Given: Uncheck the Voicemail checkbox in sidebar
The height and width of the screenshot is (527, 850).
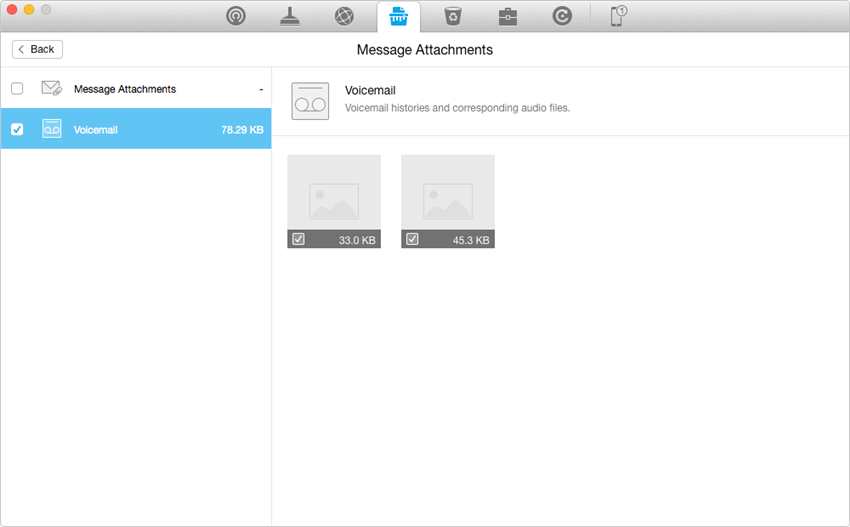Looking at the screenshot, I should pos(17,130).
